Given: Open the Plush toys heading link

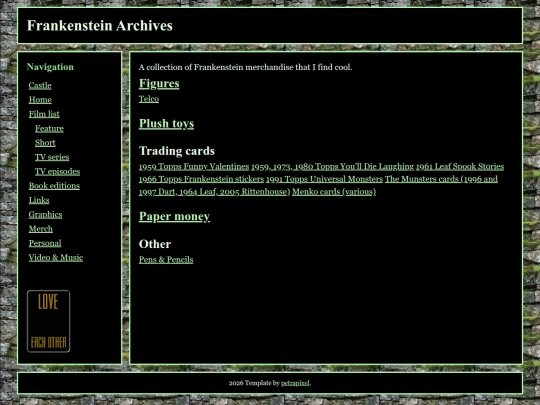Looking at the screenshot, I should click(x=166, y=124).
